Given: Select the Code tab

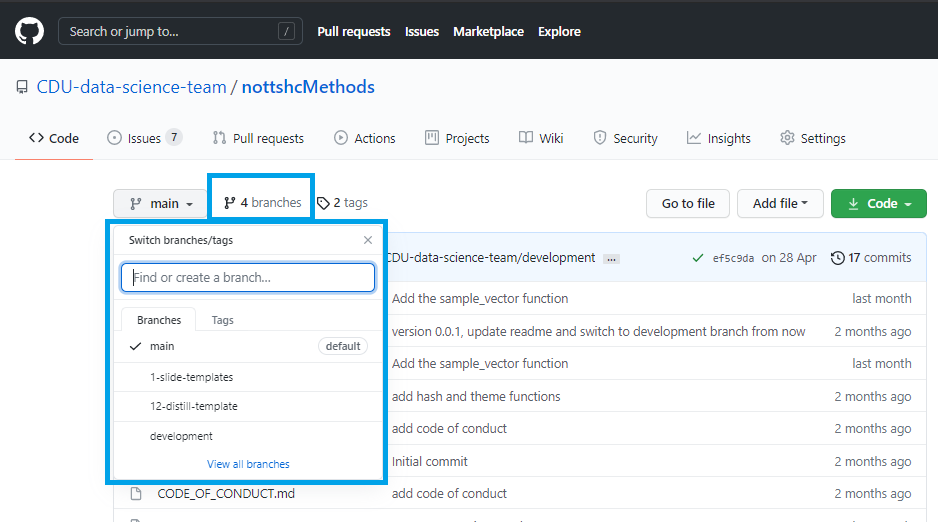Looking at the screenshot, I should (x=54, y=138).
